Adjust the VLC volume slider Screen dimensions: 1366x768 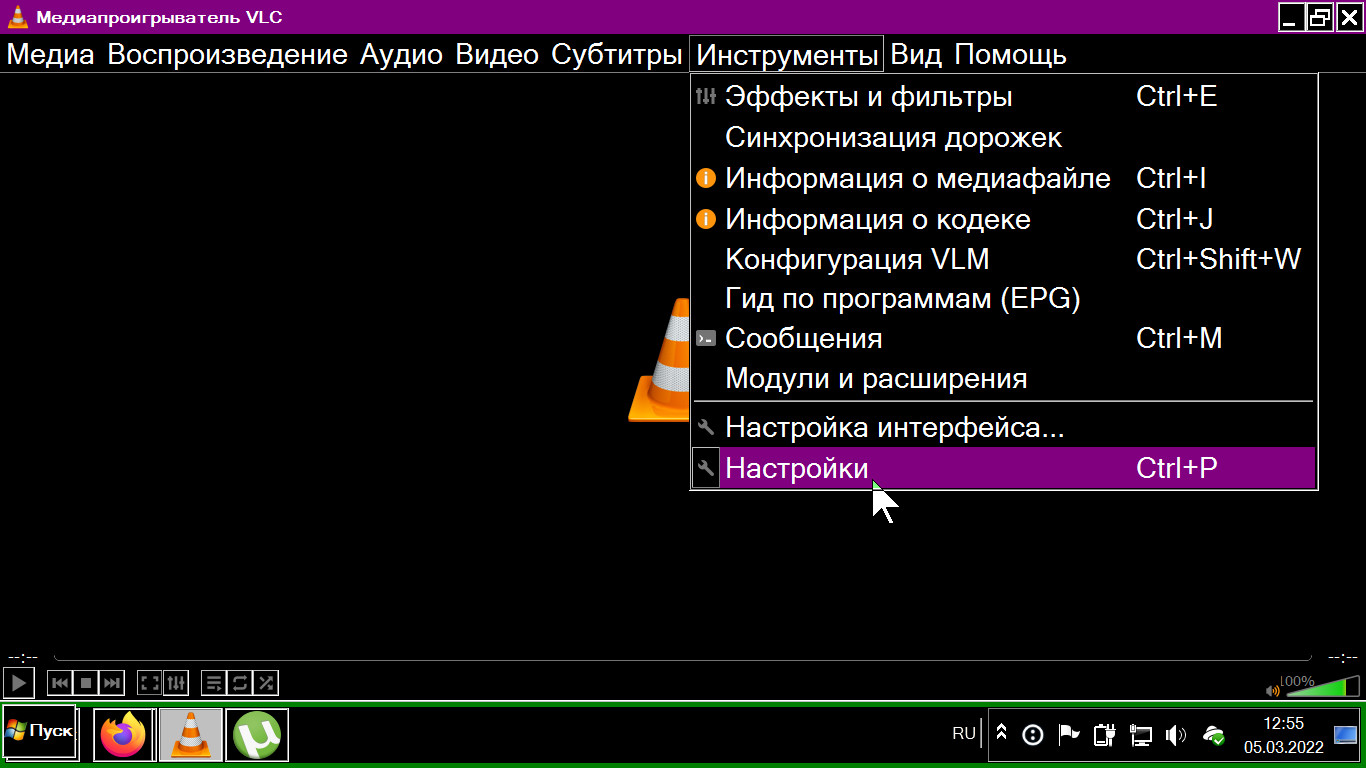click(x=1318, y=687)
